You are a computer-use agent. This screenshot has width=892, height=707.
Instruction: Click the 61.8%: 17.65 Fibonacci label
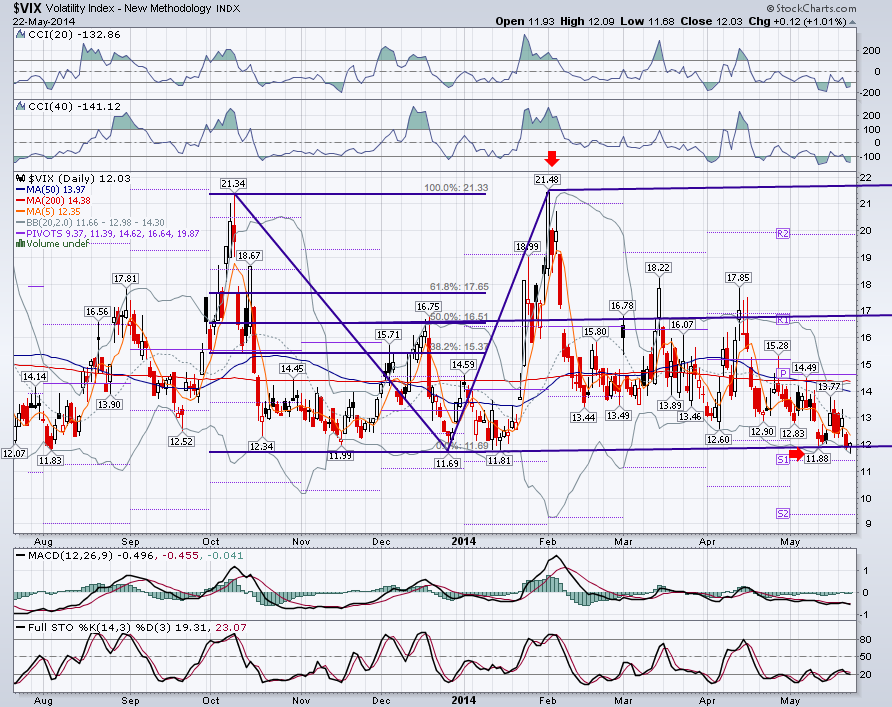point(459,287)
